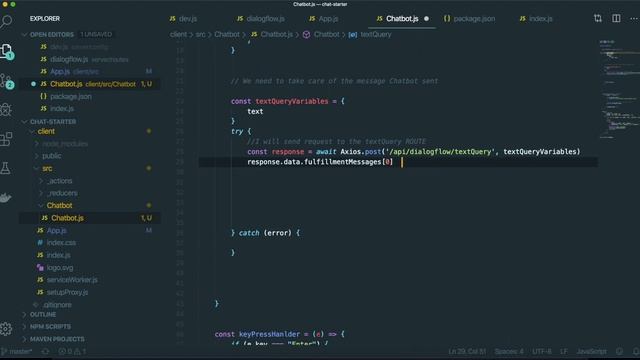Open the Docker view icon

(6, 198)
